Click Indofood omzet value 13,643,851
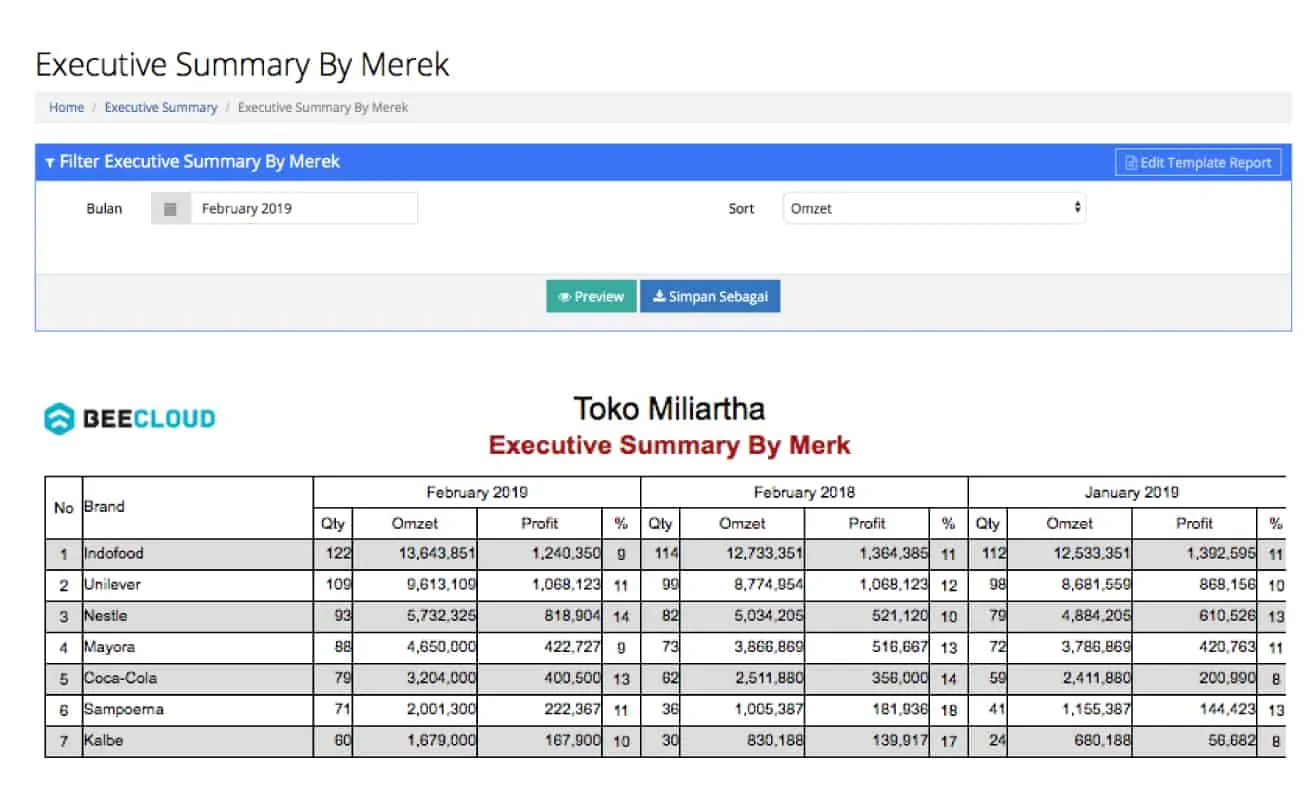This screenshot has height=792, width=1314. 435,553
